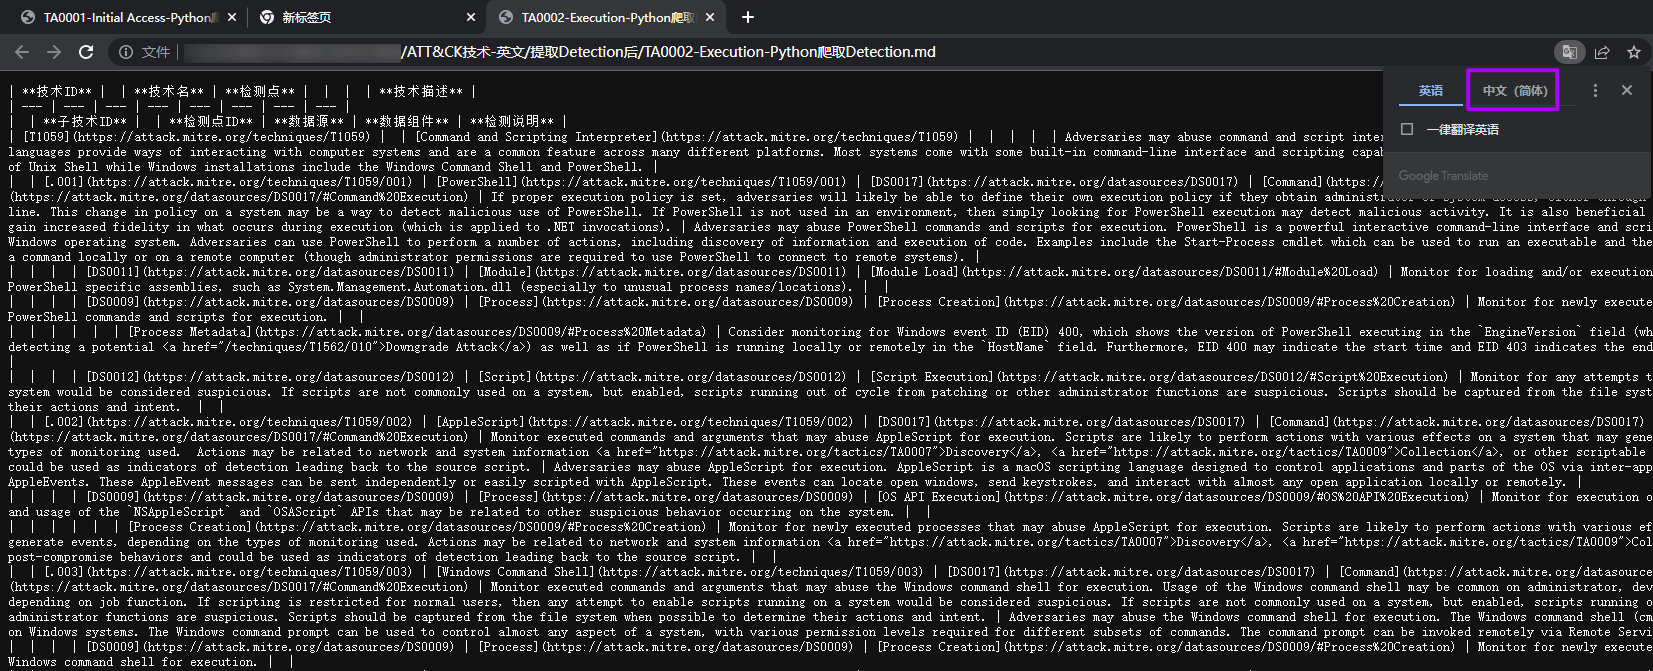Select the 英语 tab in translate popup
This screenshot has height=671, width=1653.
point(1431,90)
